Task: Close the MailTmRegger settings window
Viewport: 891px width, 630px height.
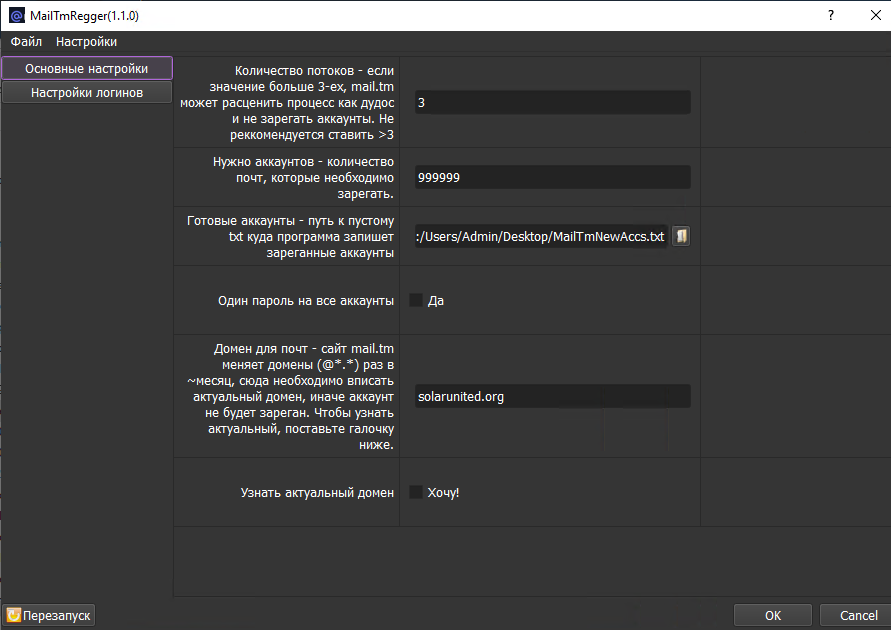Action: (x=876, y=15)
